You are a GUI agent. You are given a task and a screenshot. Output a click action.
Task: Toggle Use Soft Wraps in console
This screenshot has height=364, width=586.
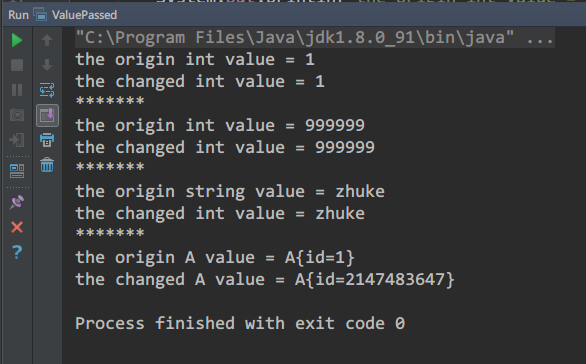47,90
